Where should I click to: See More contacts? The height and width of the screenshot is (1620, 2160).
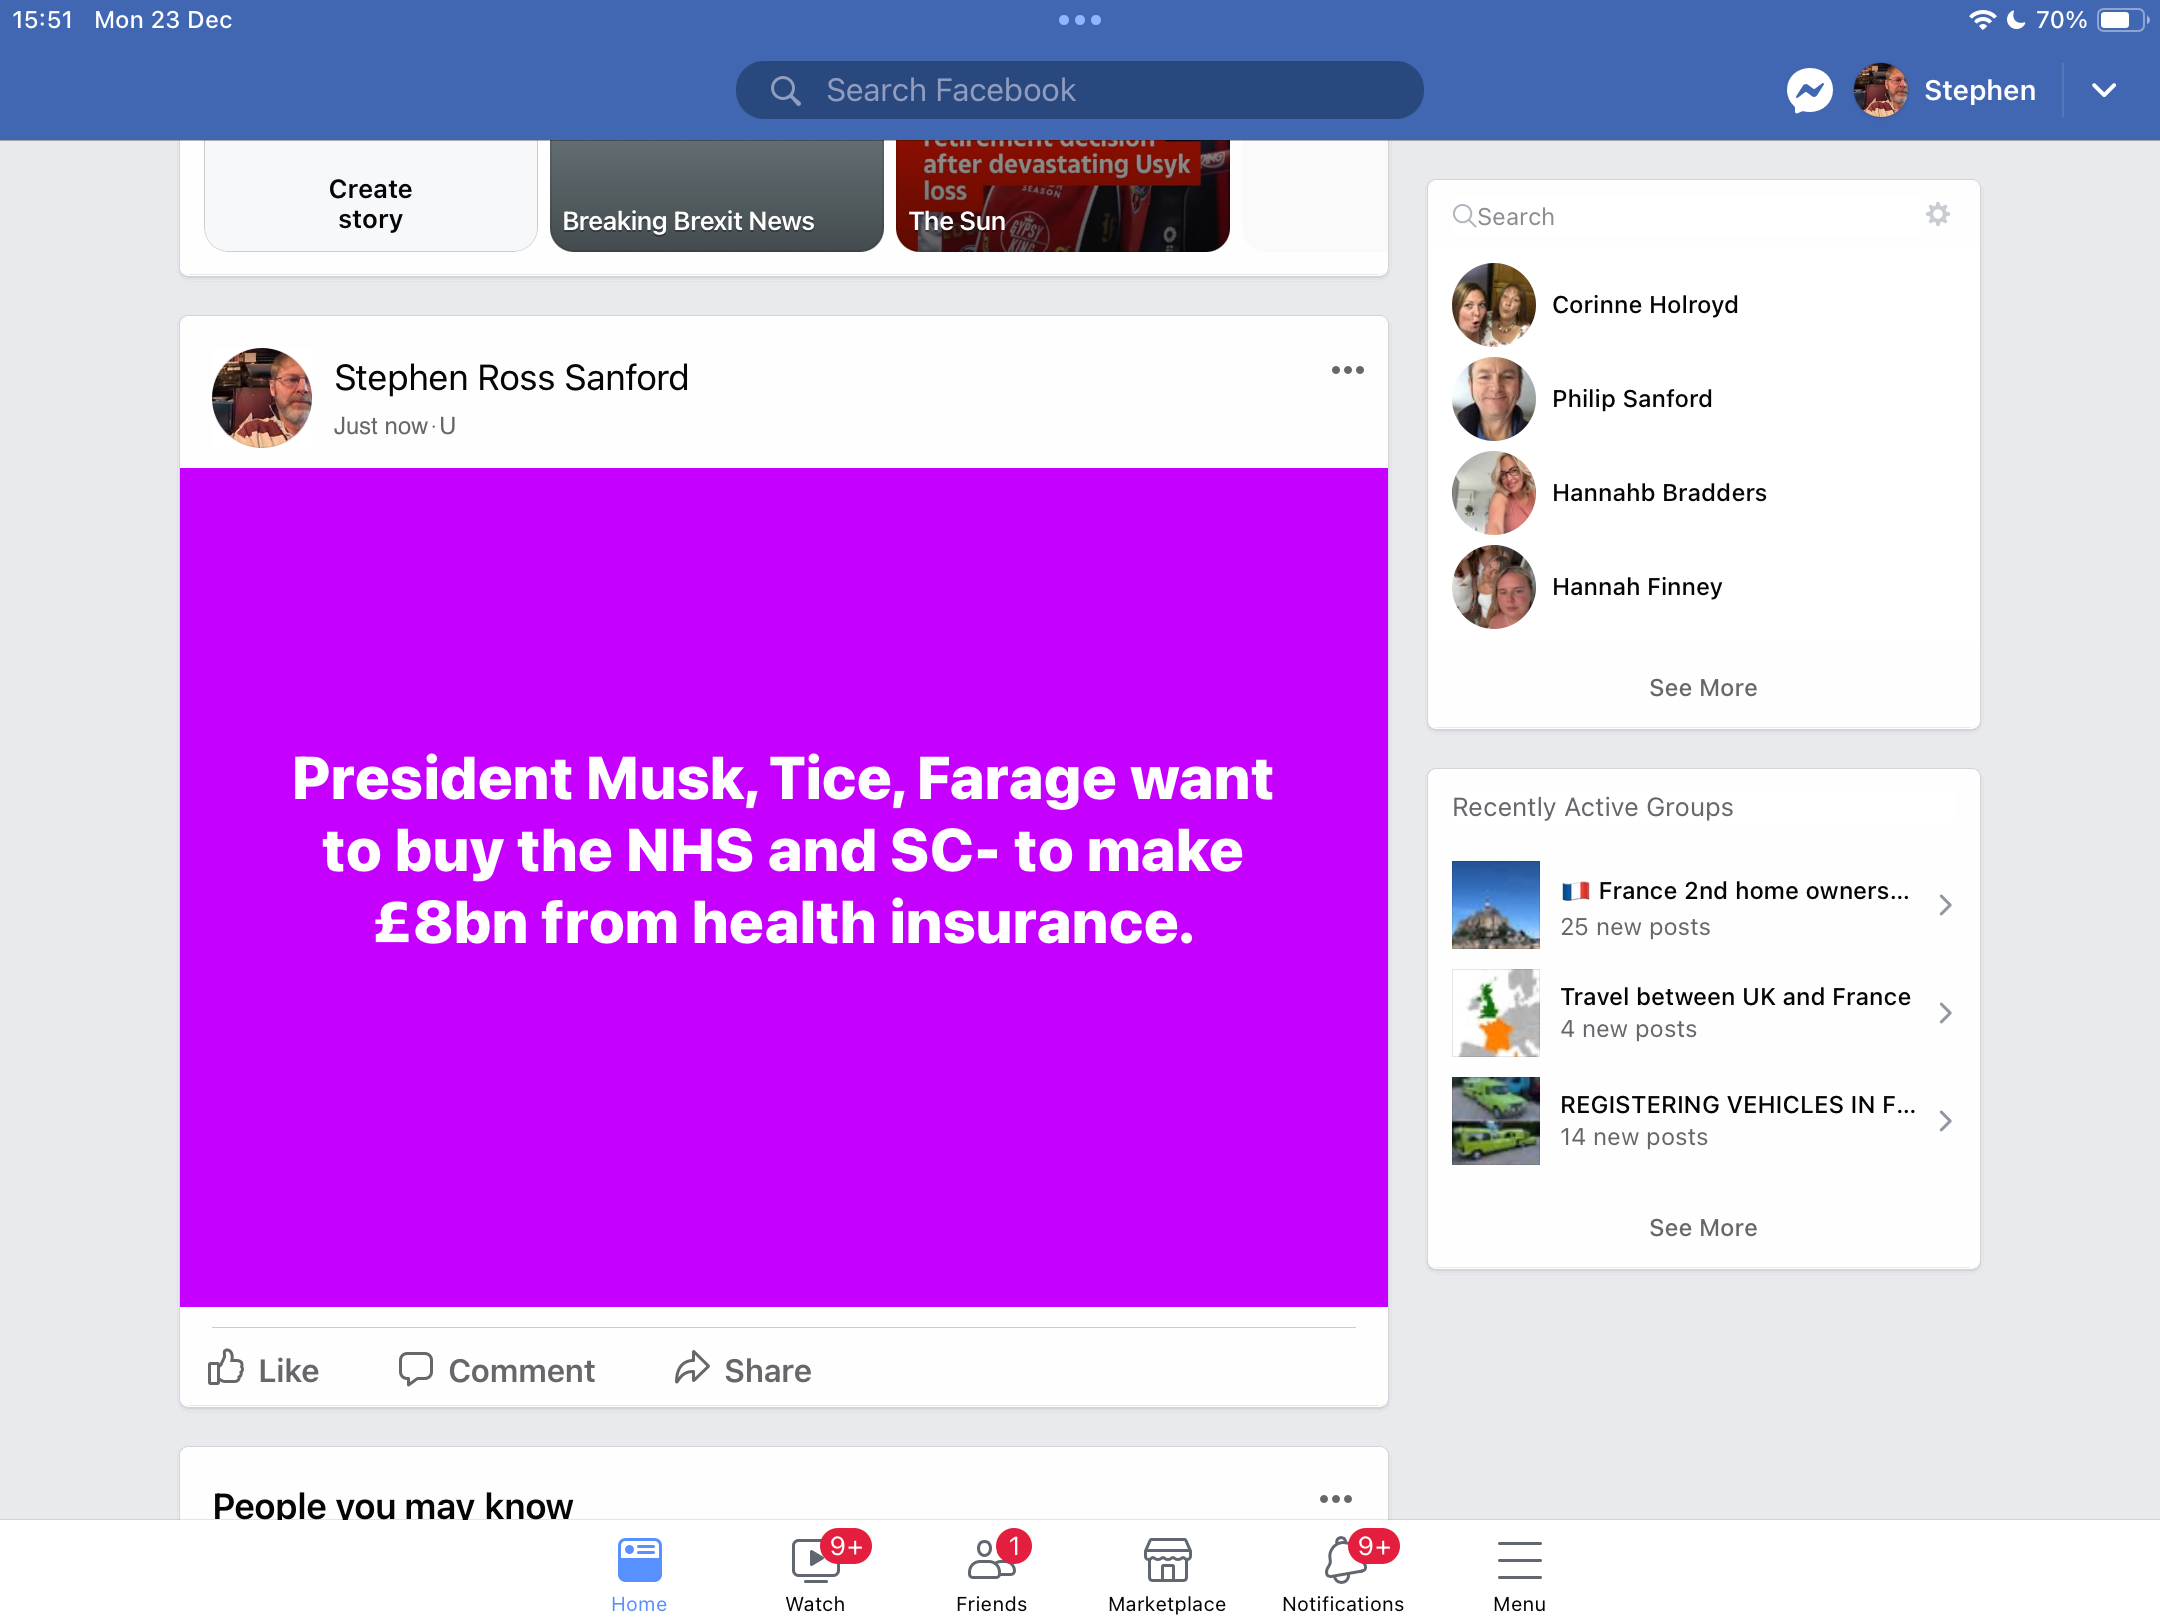1703,688
